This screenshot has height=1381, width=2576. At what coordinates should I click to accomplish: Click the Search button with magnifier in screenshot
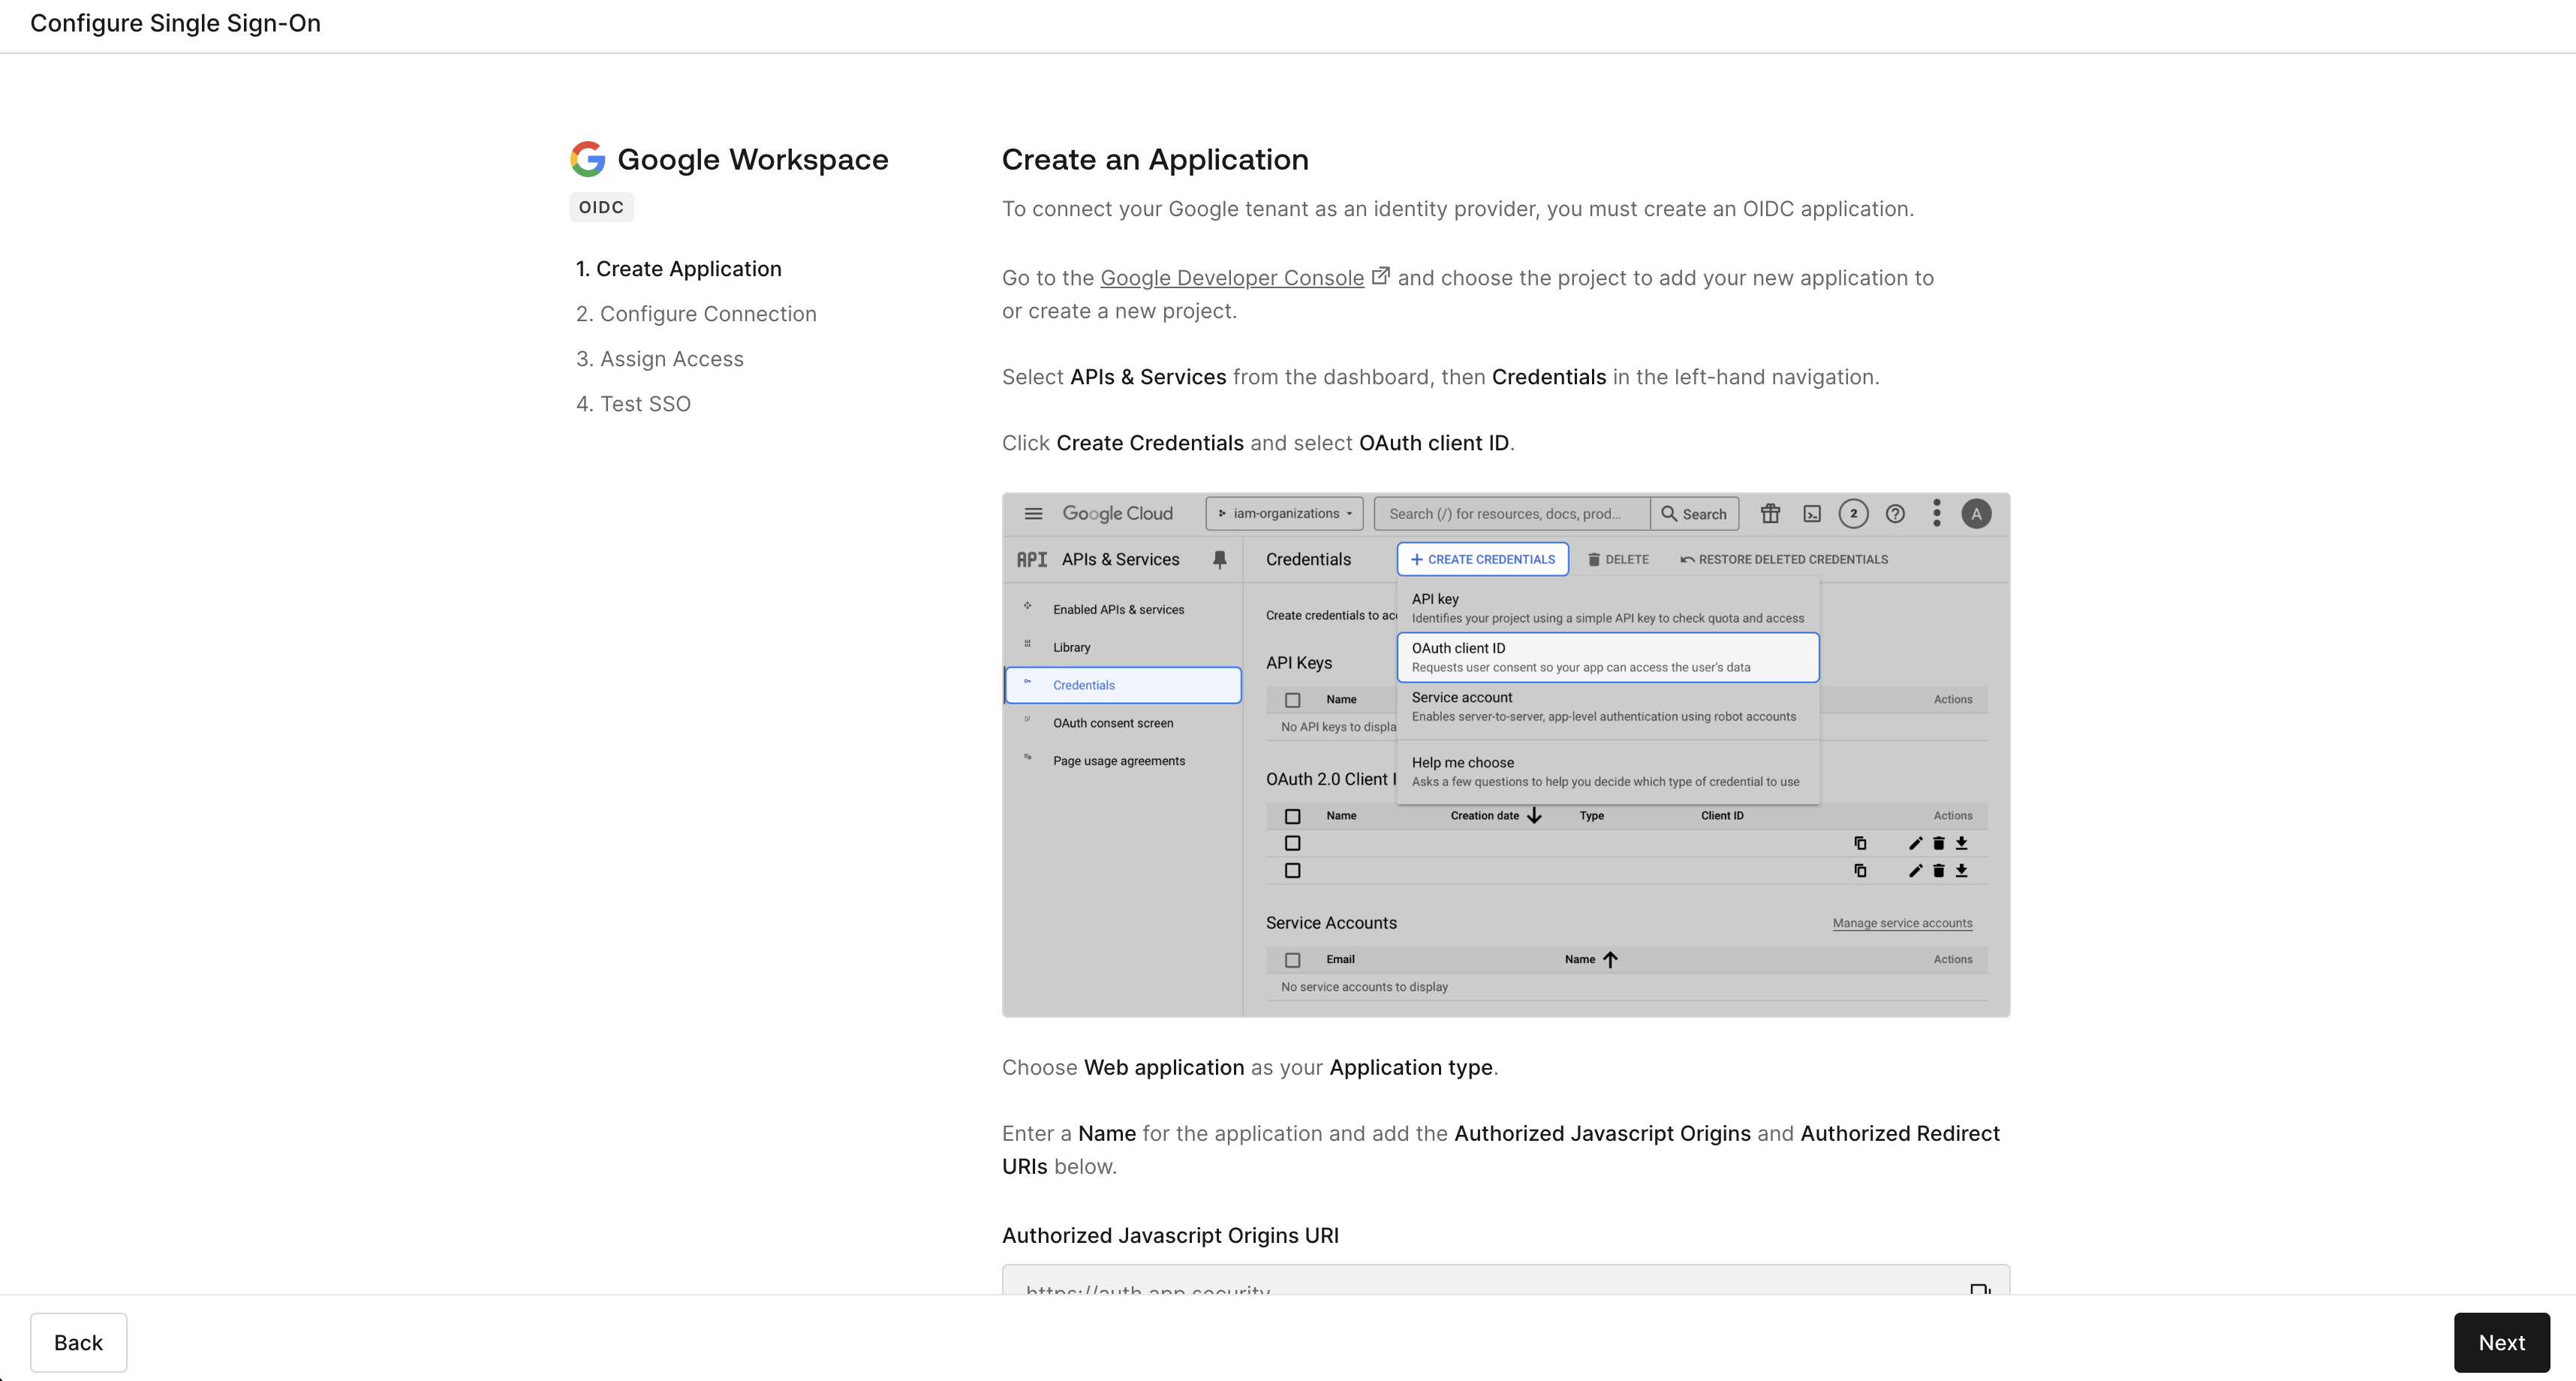tap(1694, 514)
